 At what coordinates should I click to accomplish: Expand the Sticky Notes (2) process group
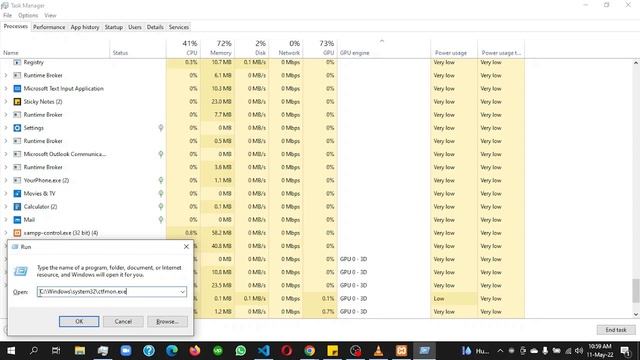click(x=6, y=102)
